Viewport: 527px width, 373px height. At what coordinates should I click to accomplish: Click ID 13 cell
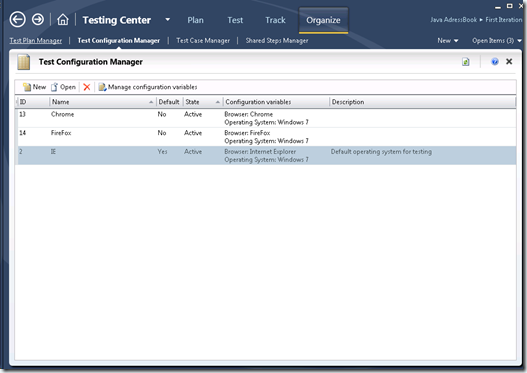22,114
